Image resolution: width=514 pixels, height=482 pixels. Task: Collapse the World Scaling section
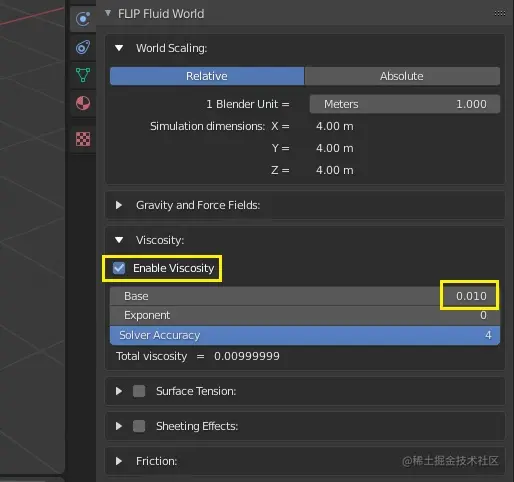pyautogui.click(x=119, y=48)
